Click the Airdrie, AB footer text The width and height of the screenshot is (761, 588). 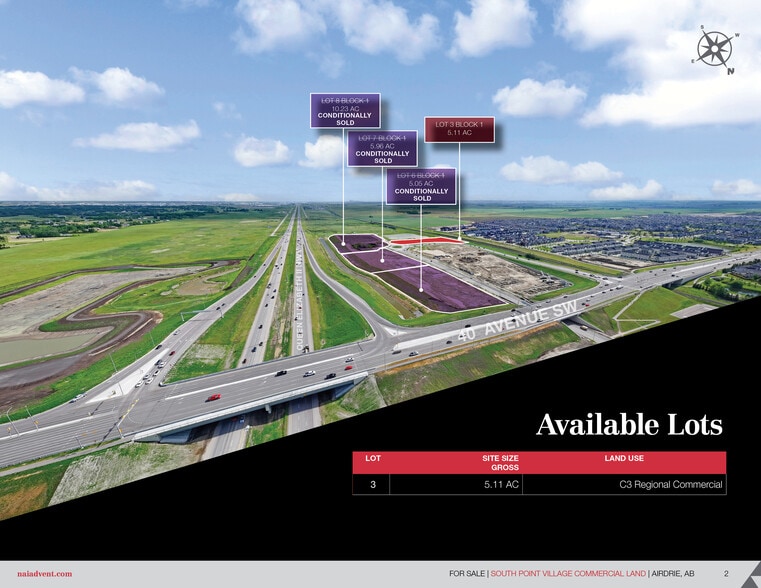(674, 574)
